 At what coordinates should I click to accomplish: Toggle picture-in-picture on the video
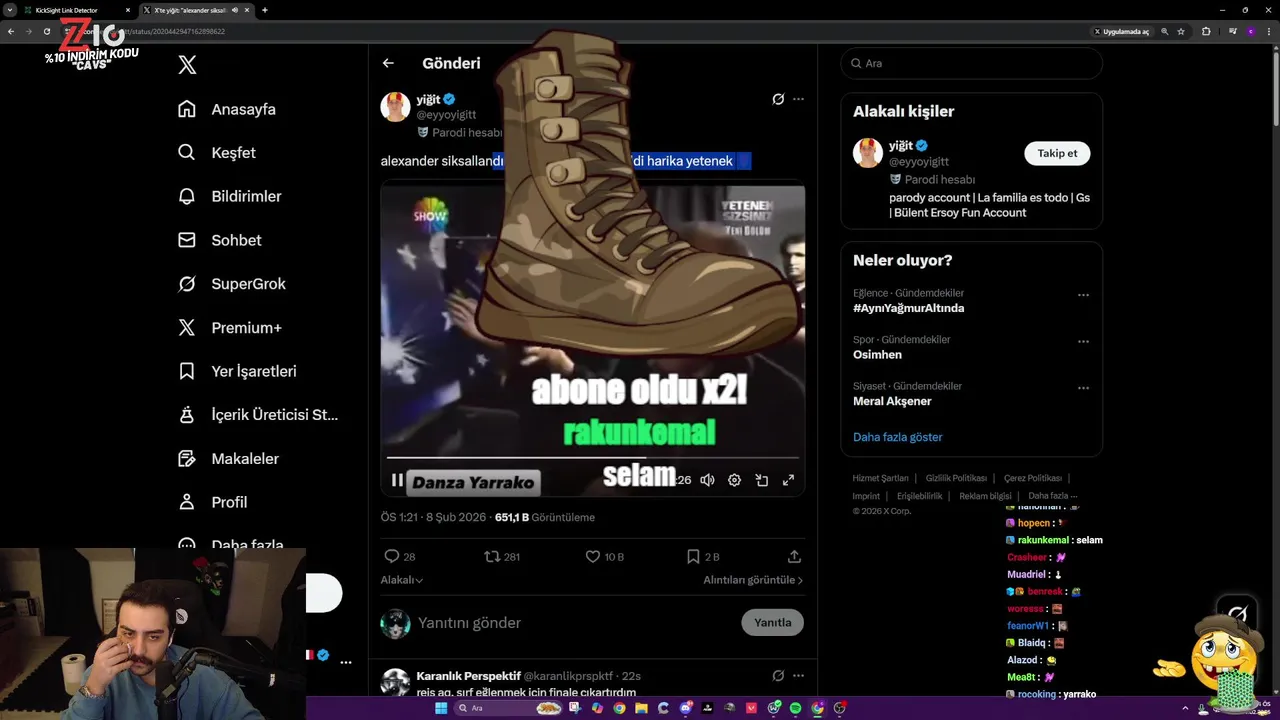(761, 480)
